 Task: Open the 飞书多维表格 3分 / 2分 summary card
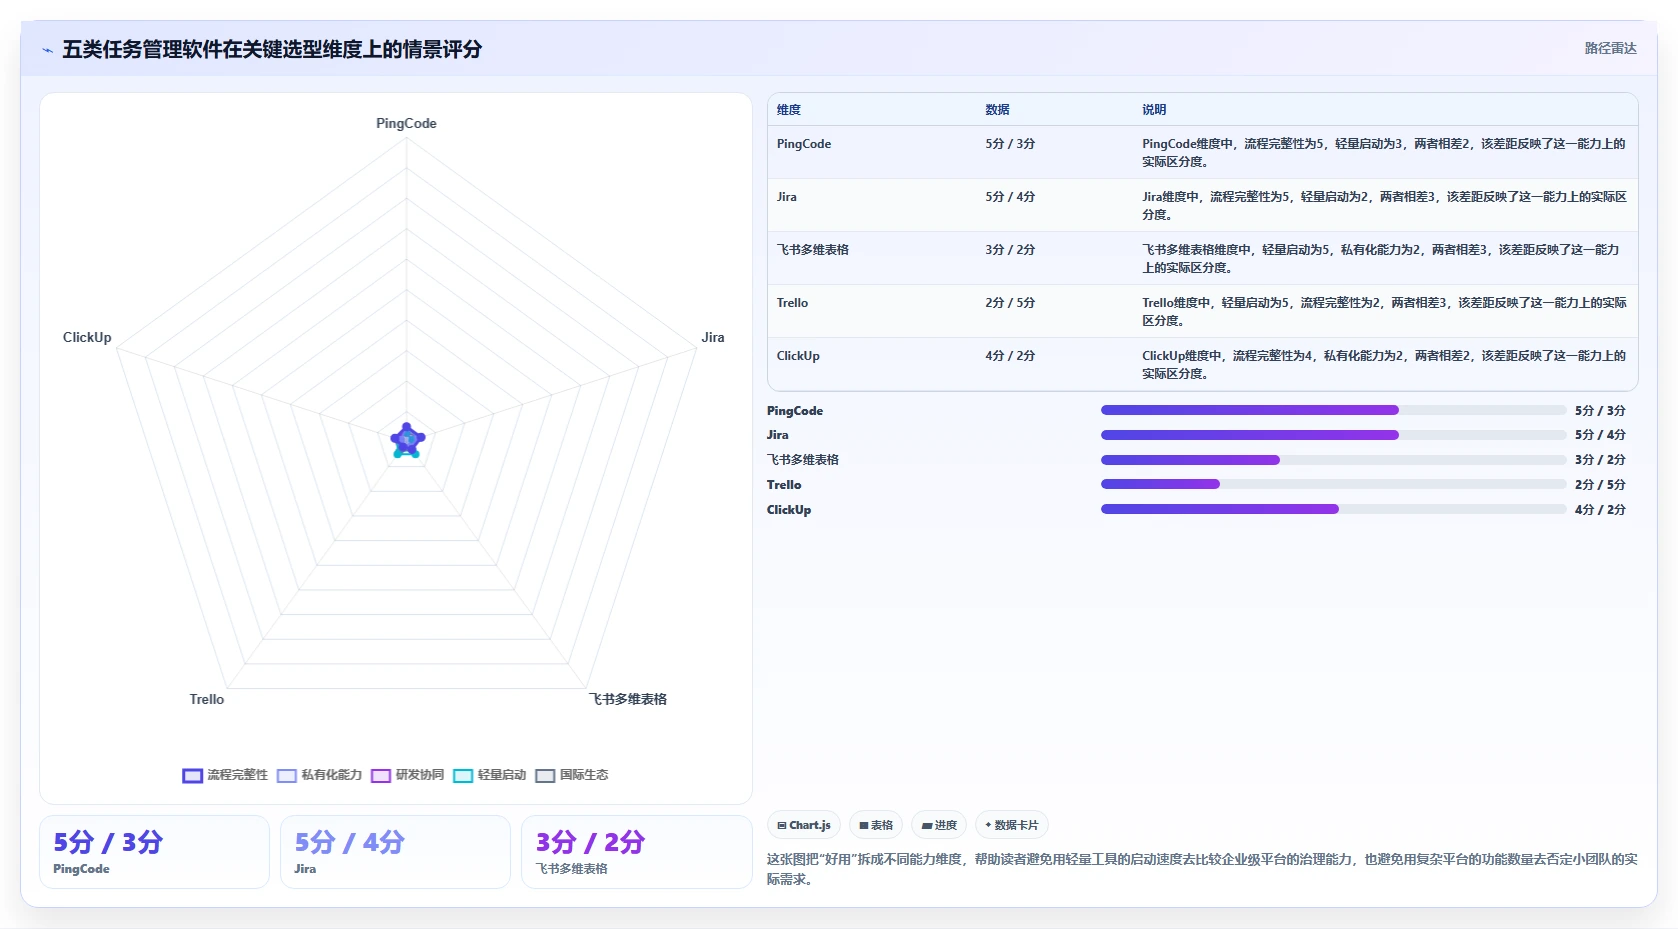click(636, 852)
